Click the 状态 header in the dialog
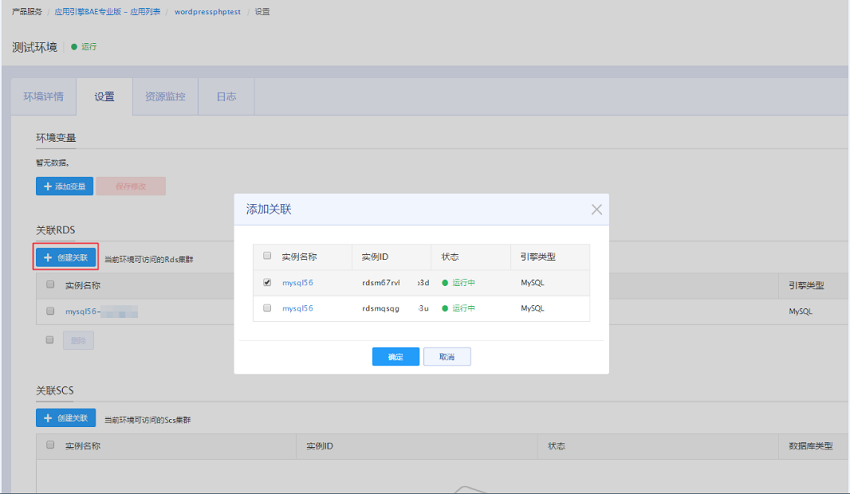The image size is (850, 494). pyautogui.click(x=450, y=256)
